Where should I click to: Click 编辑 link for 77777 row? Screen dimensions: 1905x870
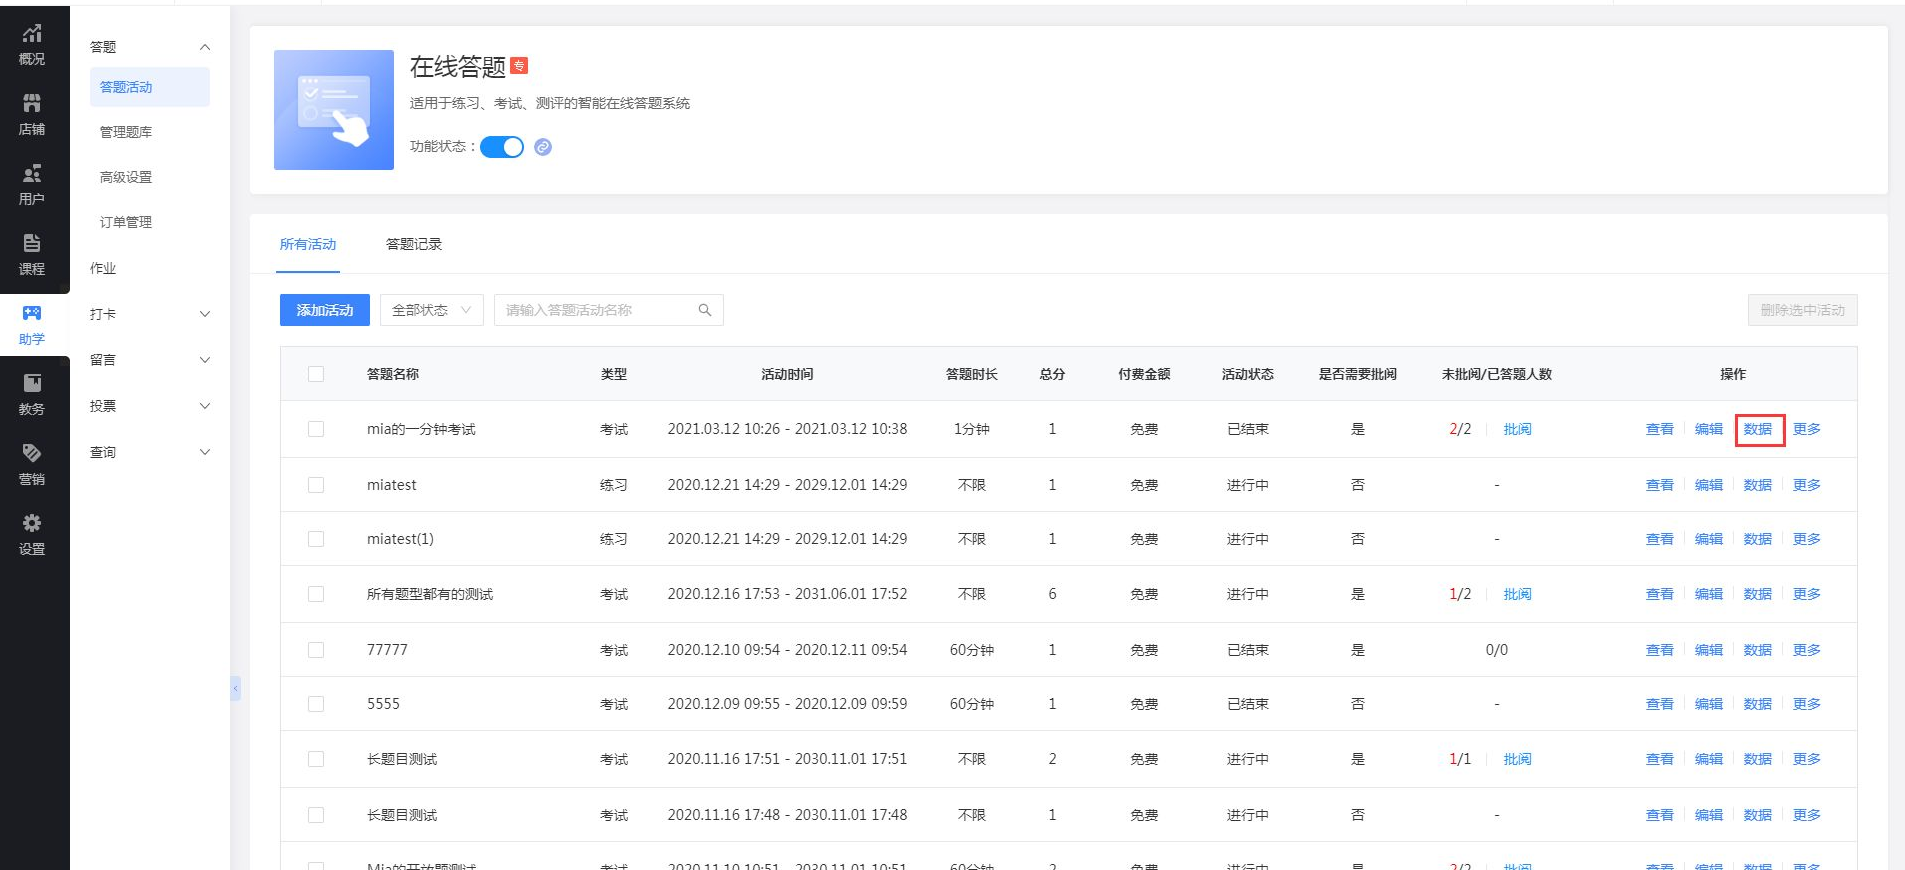1708,650
